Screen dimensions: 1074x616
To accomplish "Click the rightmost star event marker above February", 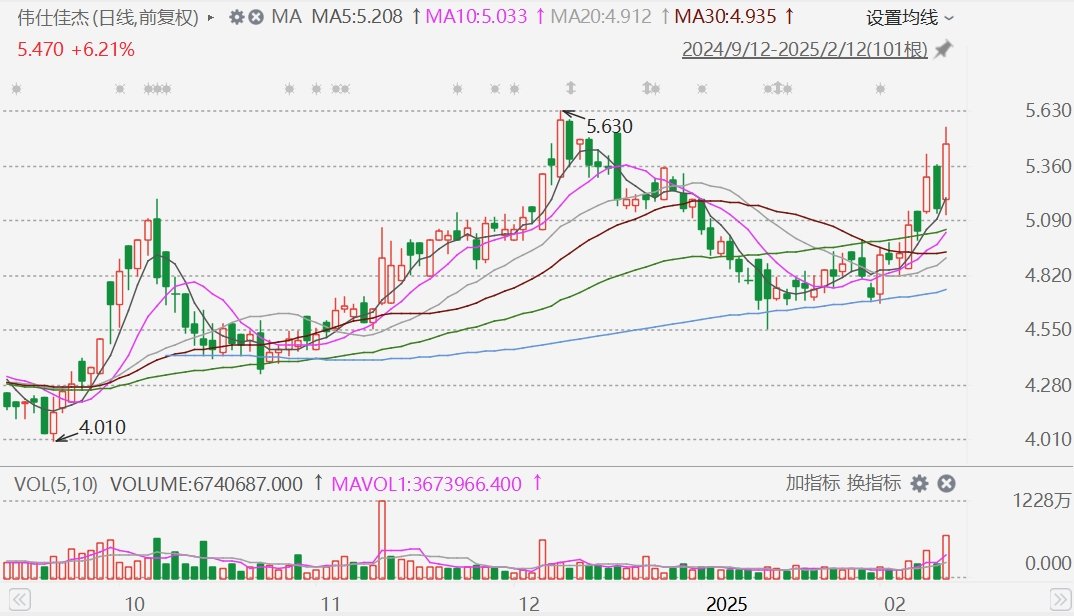I will click(880, 88).
